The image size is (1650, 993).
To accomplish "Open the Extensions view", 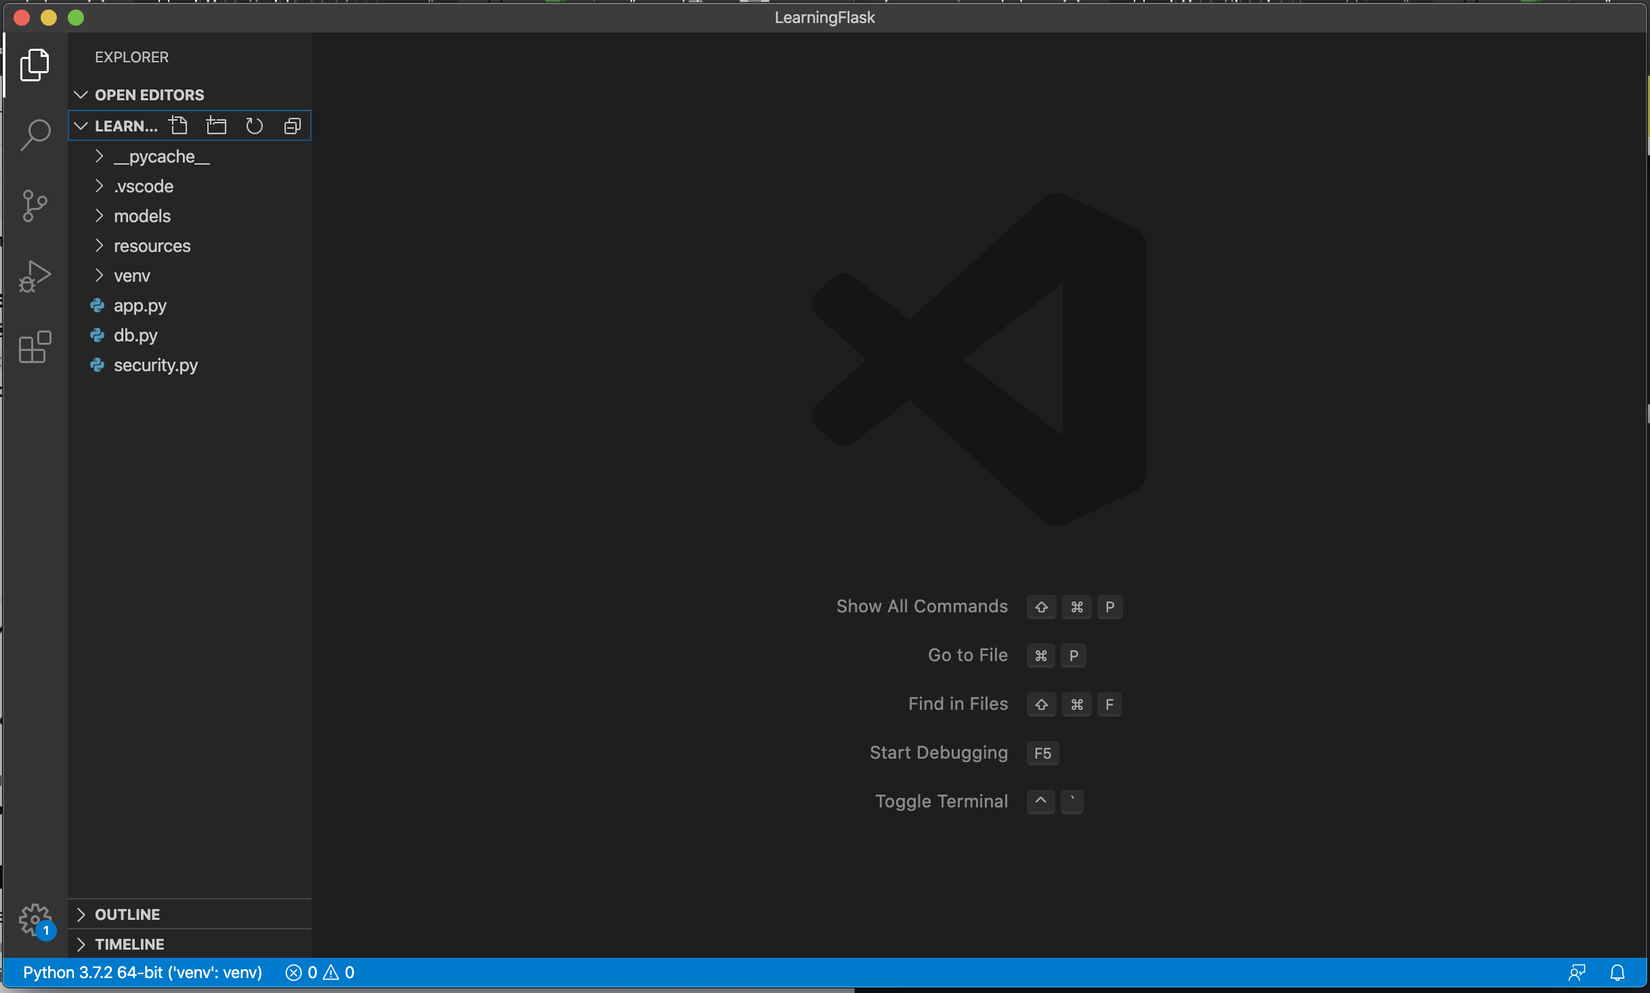I will (x=35, y=347).
